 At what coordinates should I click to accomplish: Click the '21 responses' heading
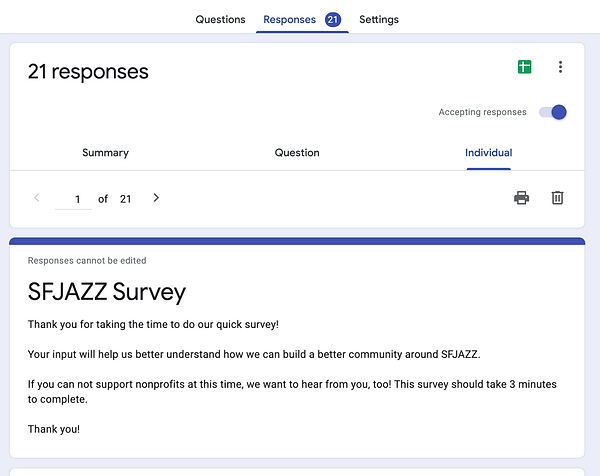click(x=88, y=72)
